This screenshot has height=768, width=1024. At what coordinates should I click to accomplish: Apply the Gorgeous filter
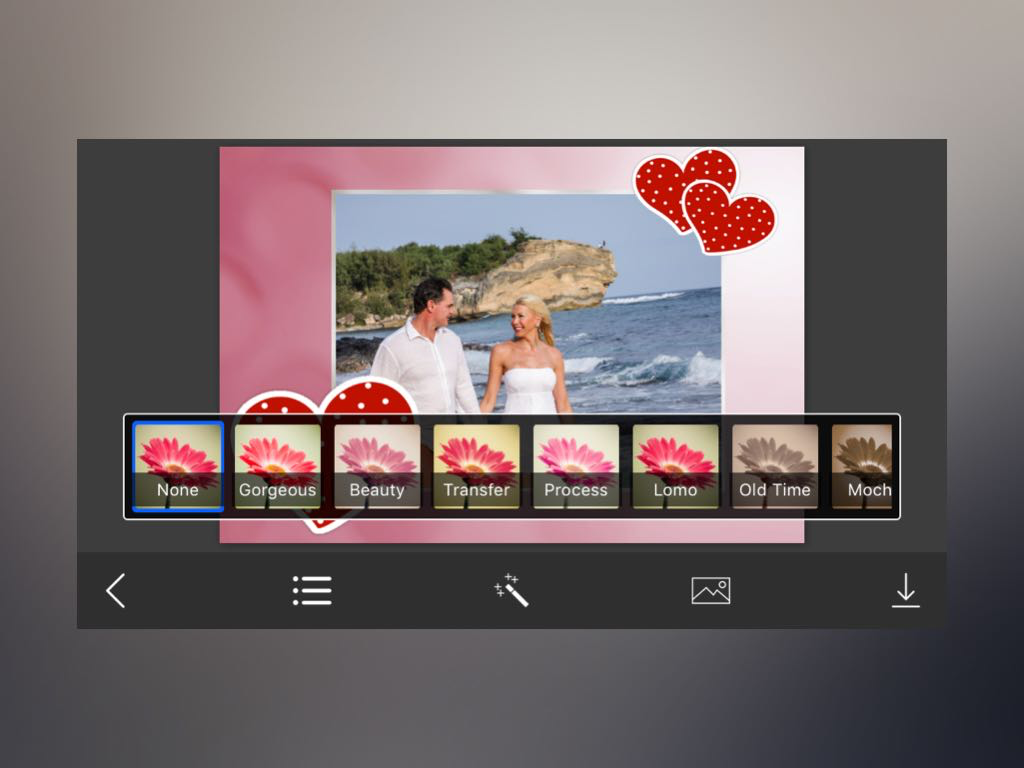point(278,466)
